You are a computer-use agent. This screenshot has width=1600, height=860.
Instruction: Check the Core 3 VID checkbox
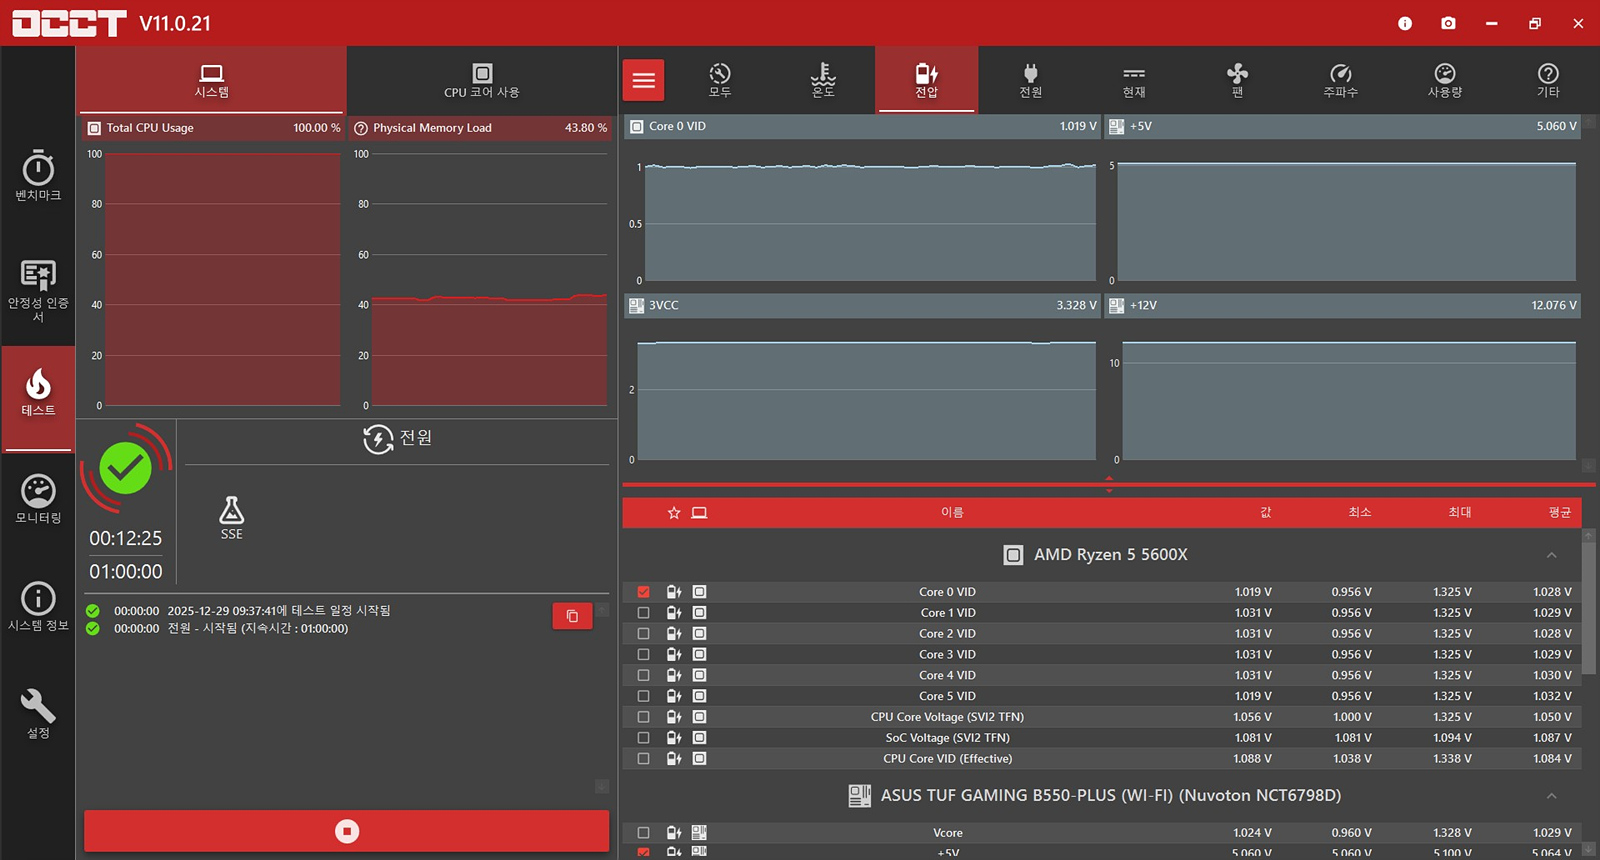tap(643, 655)
